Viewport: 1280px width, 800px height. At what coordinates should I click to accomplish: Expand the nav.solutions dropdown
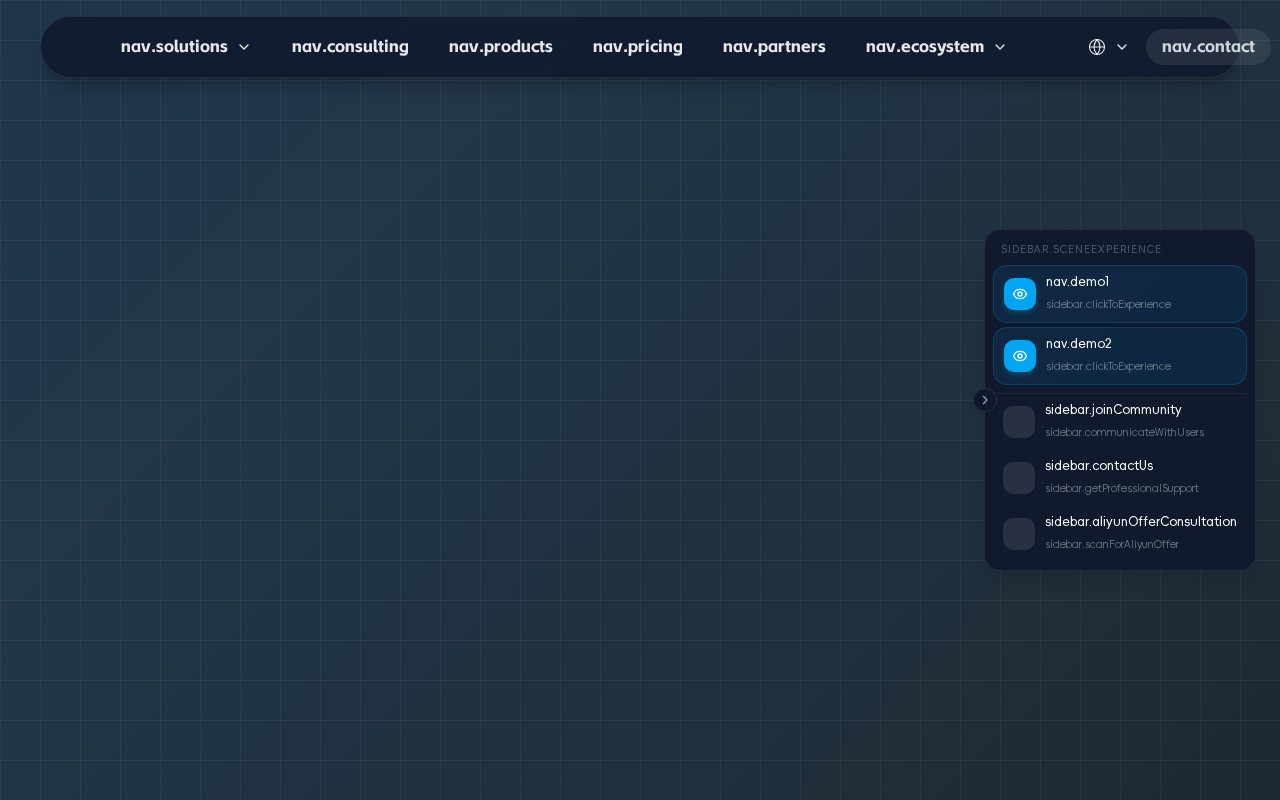coord(186,47)
